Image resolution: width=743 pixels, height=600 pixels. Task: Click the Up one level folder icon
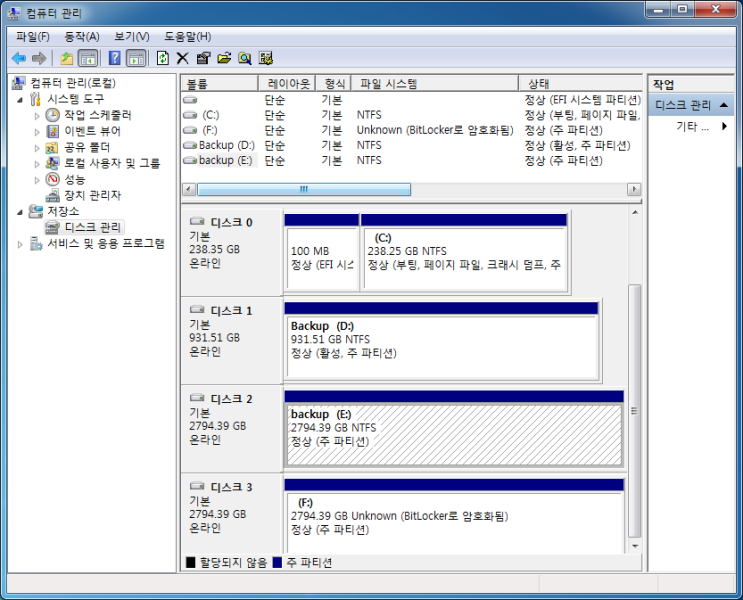click(x=67, y=58)
